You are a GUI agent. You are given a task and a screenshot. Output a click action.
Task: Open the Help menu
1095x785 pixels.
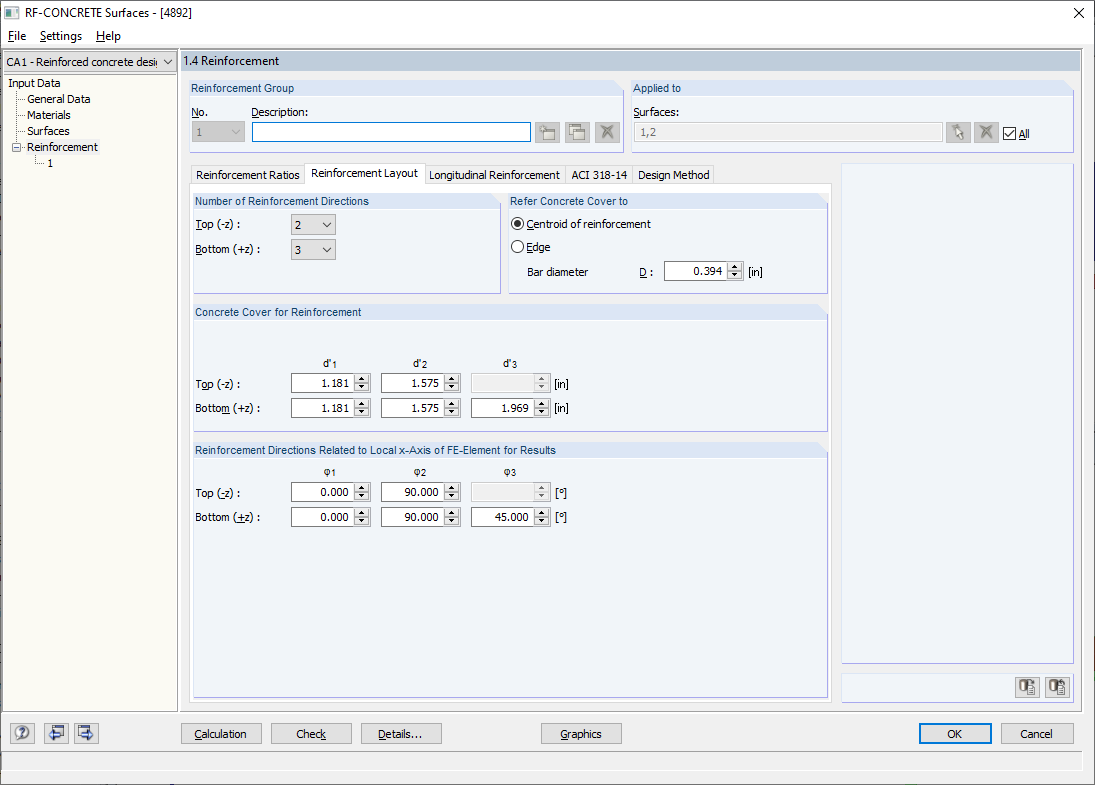108,36
